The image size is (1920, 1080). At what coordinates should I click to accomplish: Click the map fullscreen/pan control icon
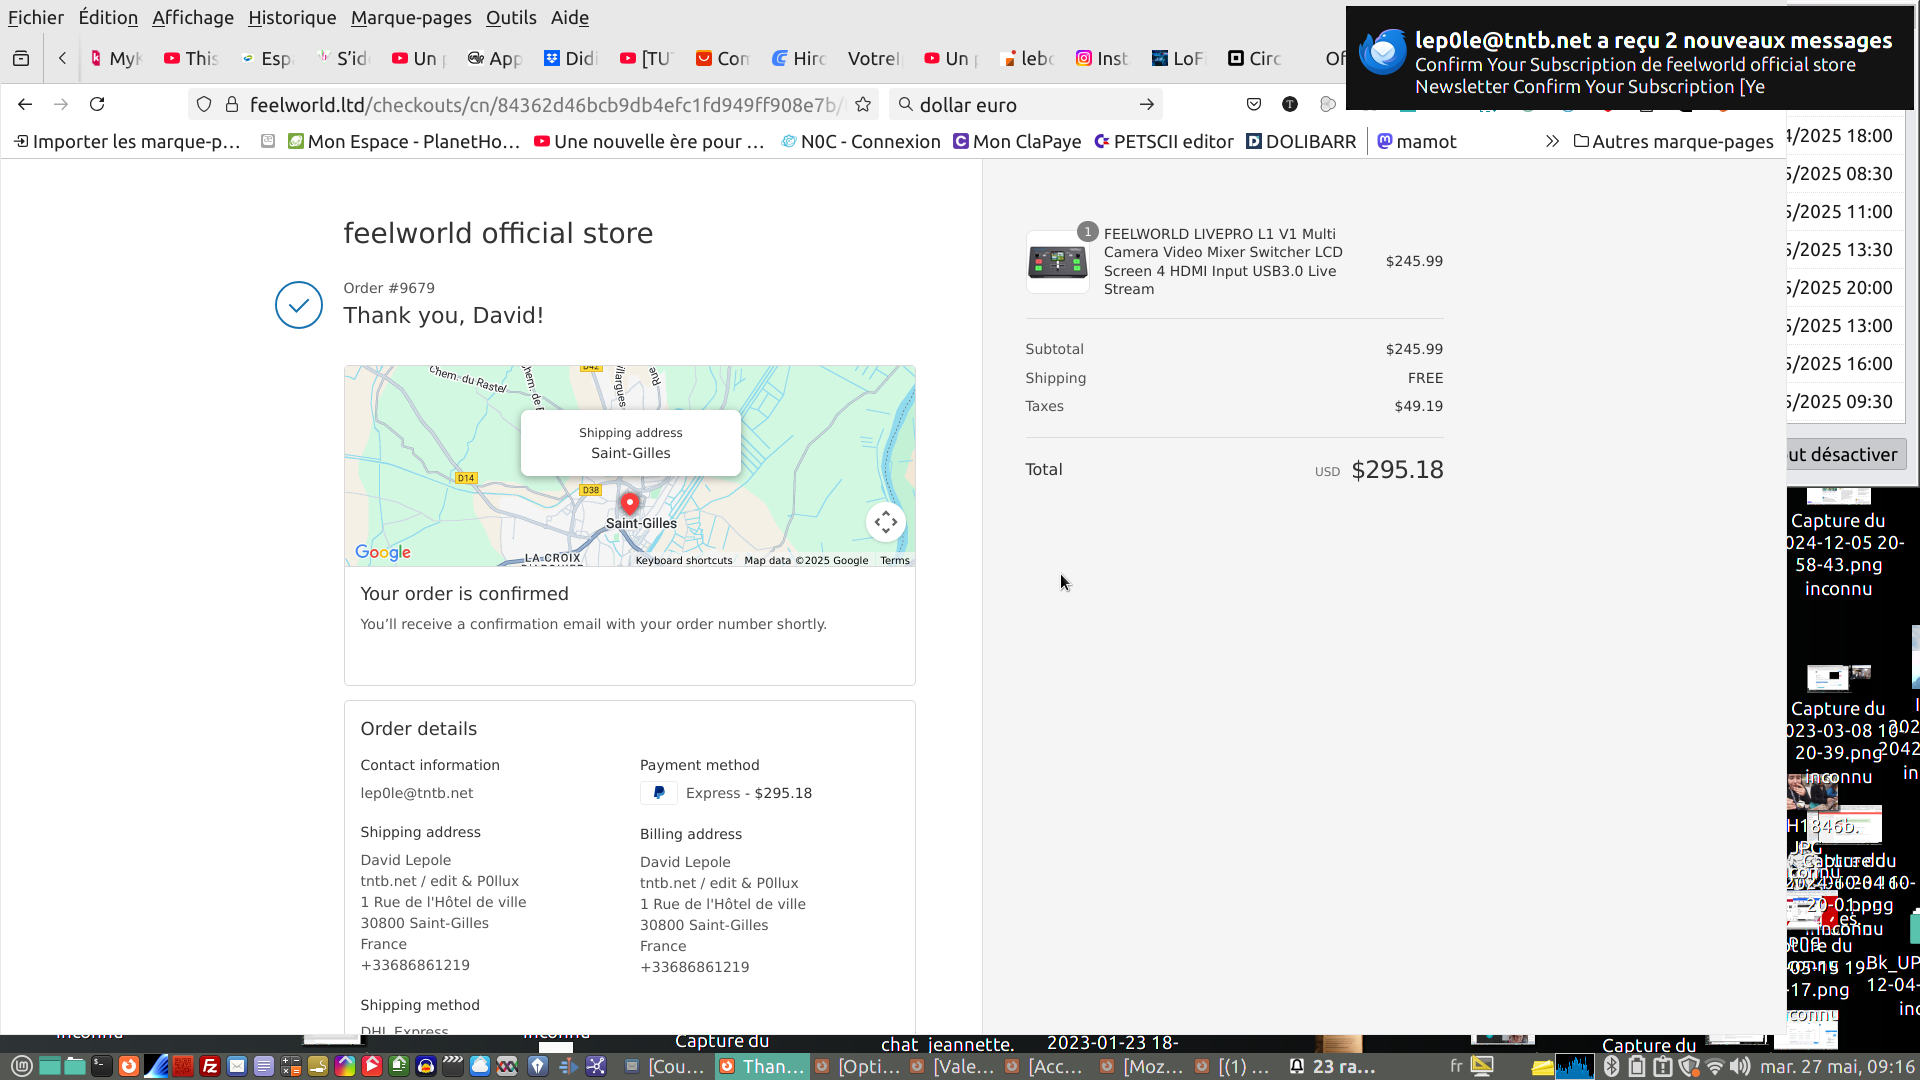pyautogui.click(x=885, y=522)
